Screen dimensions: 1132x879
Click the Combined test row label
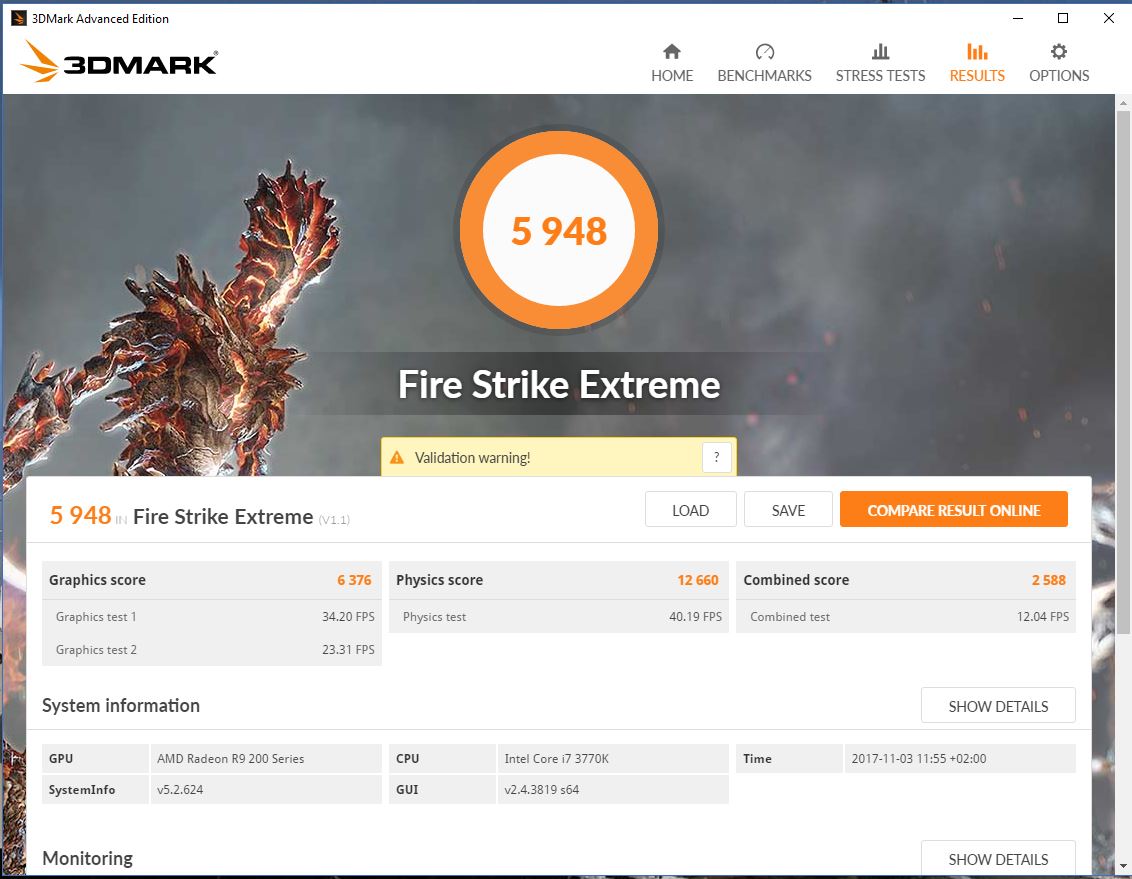tap(790, 616)
